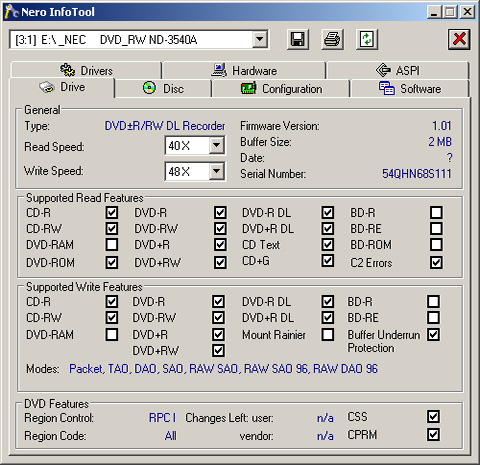Image resolution: width=480 pixels, height=465 pixels.
Task: Click the arrow icon on ASPI tab
Action: [383, 70]
